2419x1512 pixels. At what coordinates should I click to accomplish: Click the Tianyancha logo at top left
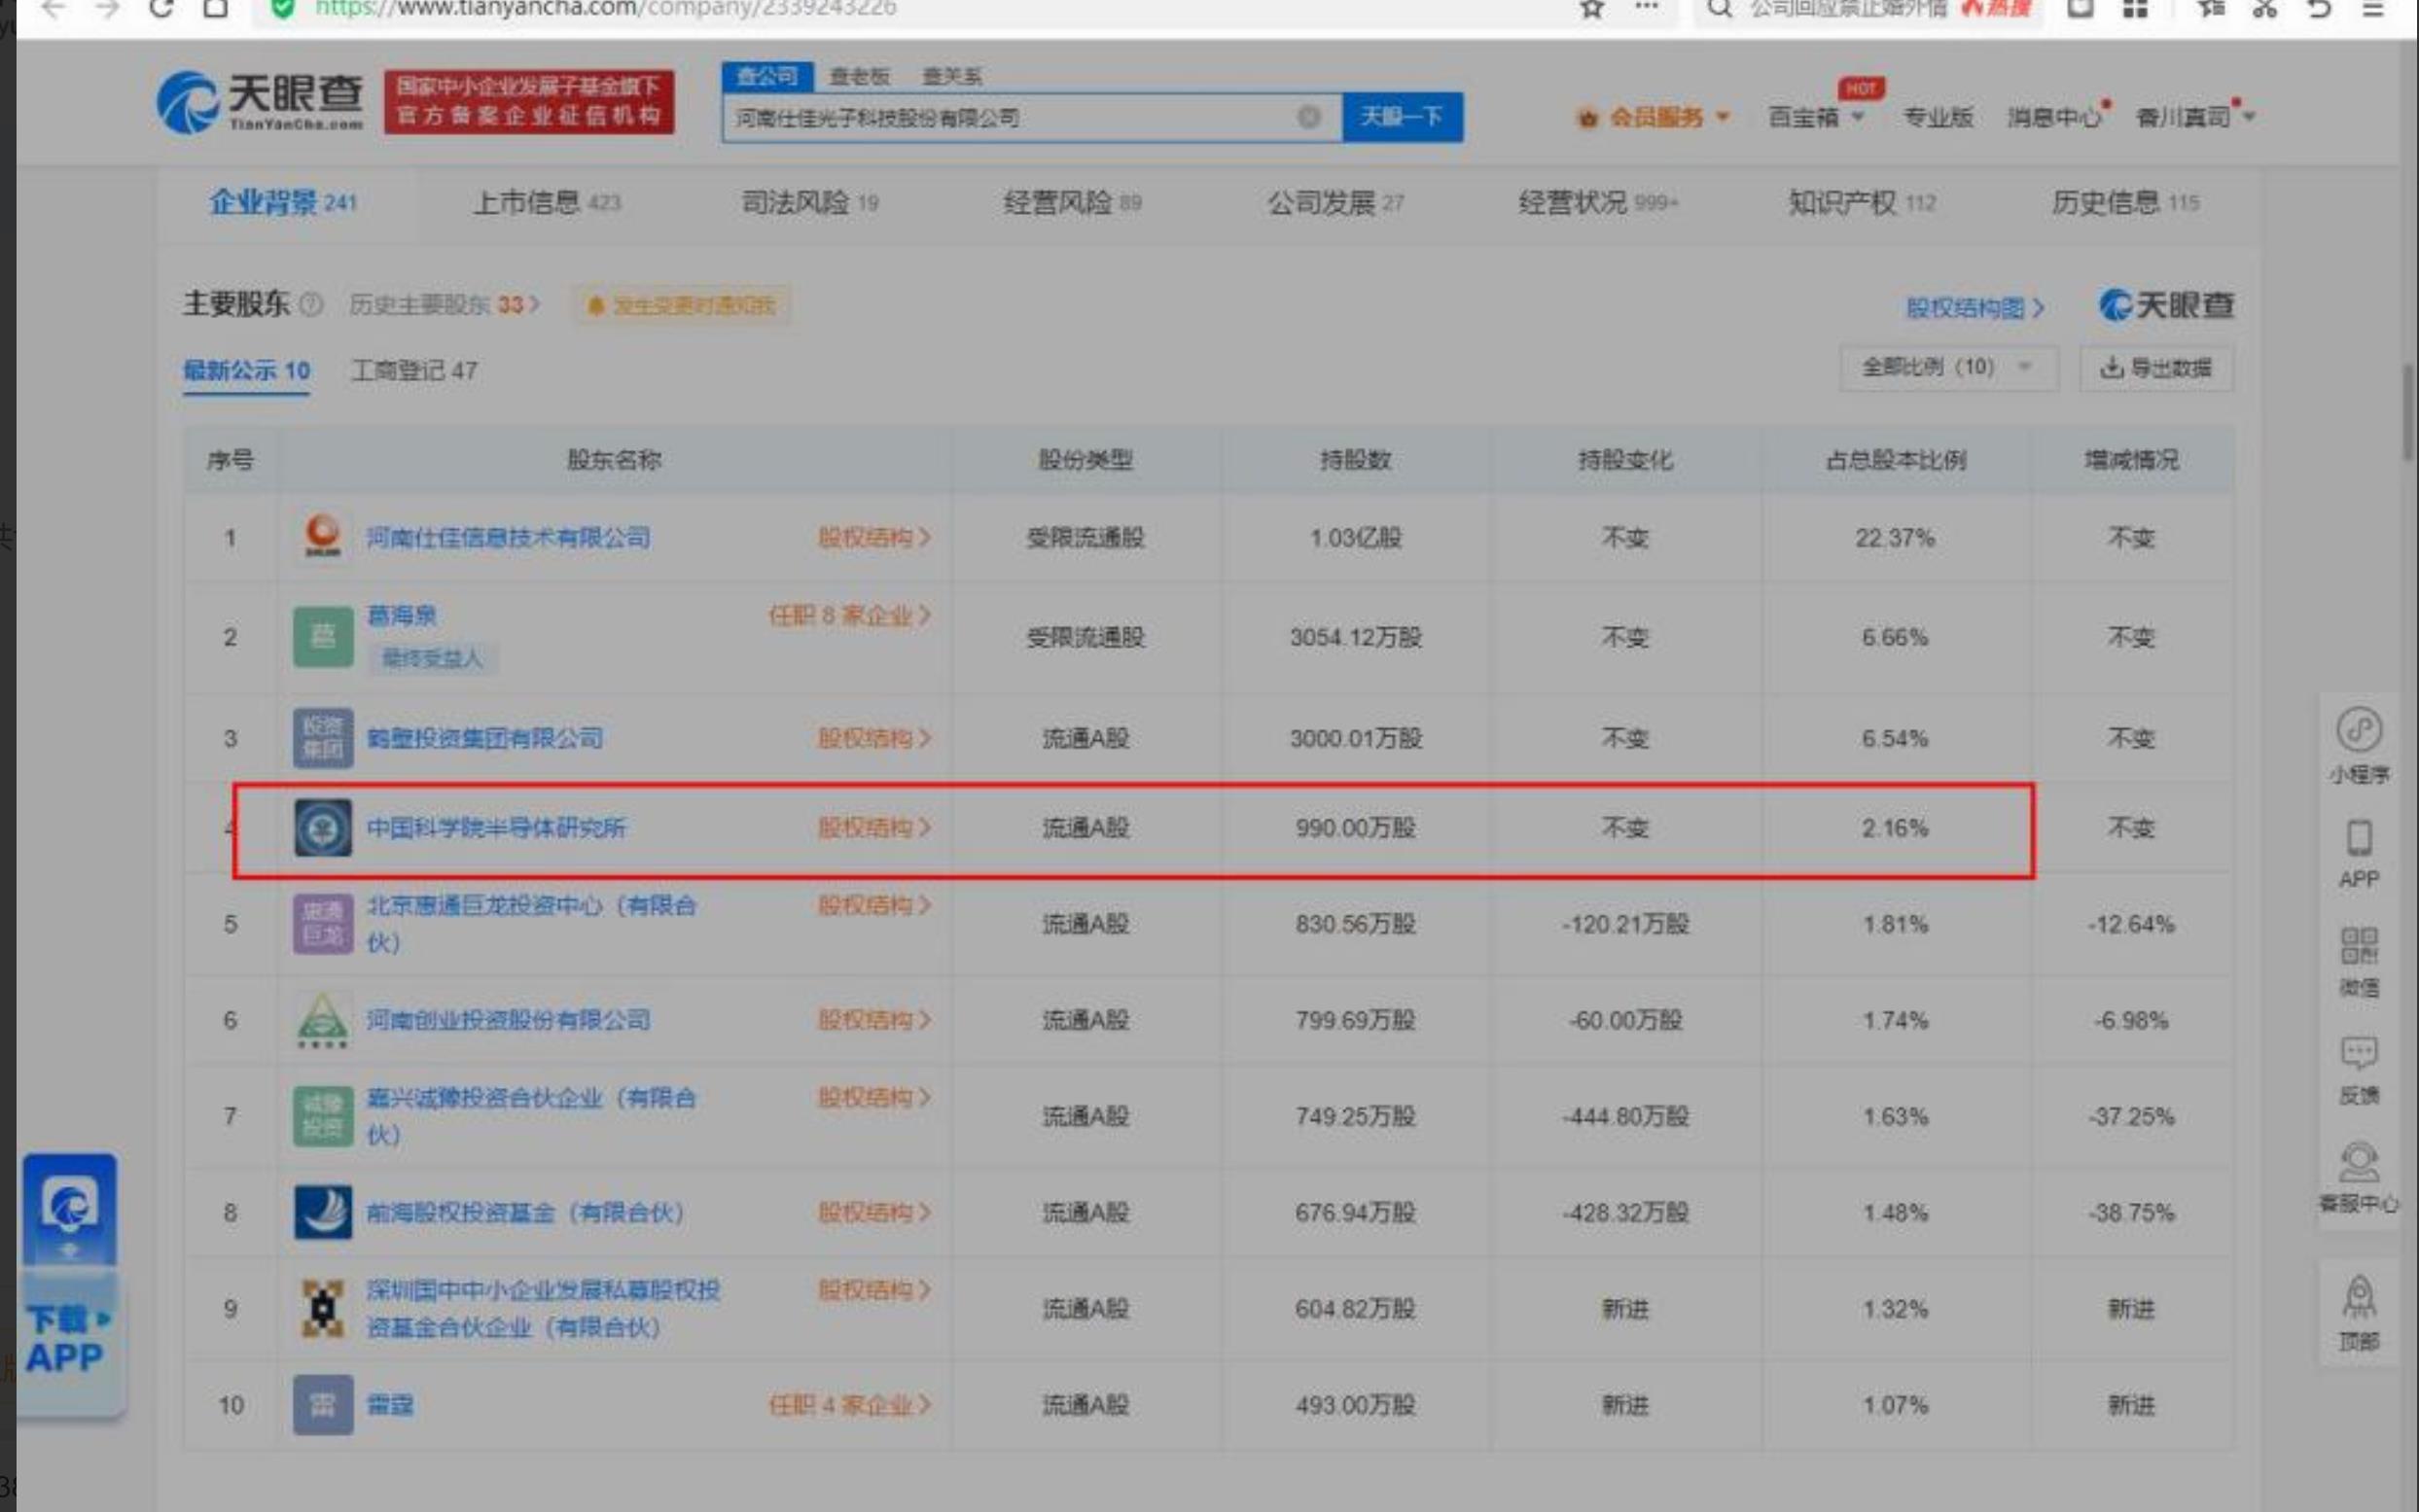tap(260, 102)
